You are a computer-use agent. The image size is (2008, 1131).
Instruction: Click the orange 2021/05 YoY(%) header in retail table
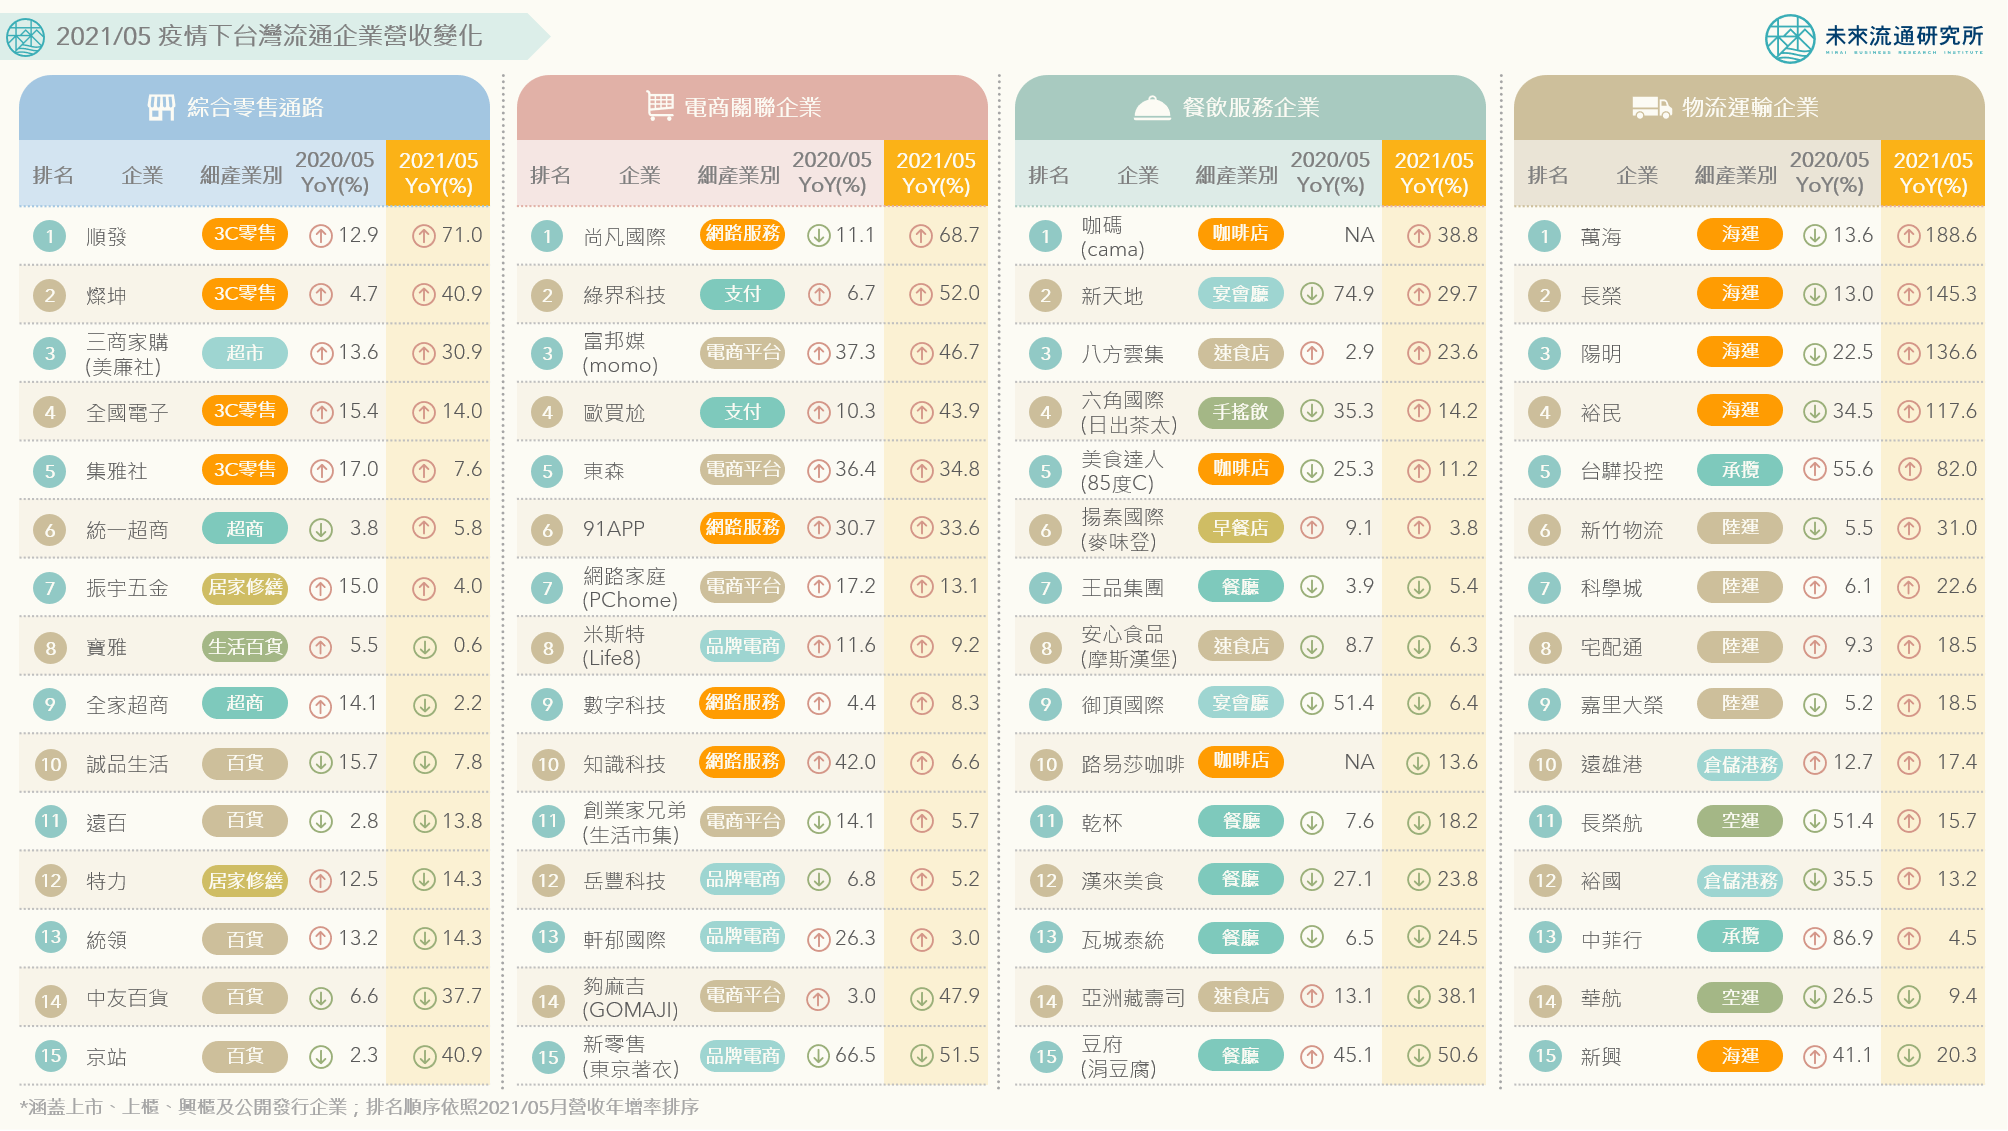click(438, 173)
